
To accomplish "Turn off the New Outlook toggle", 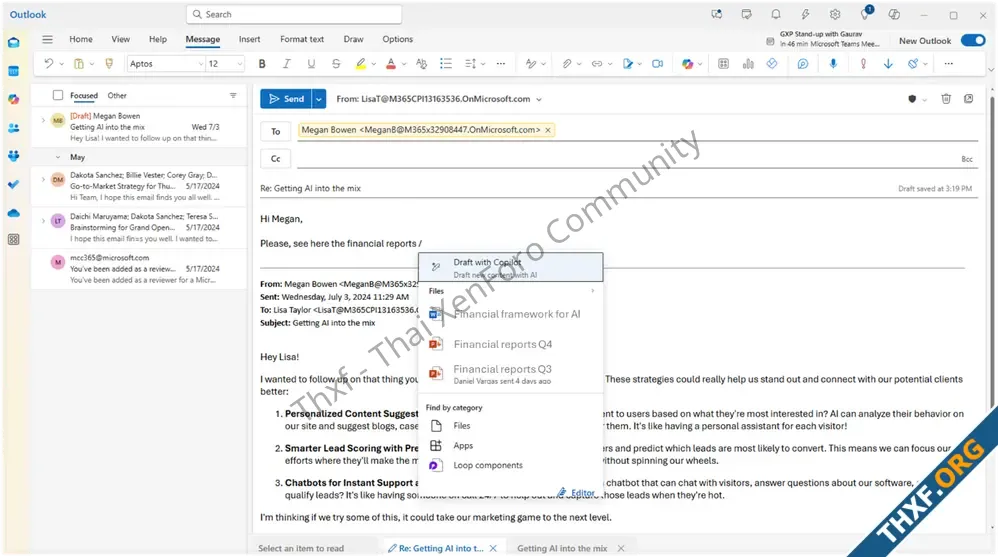I will 973,40.
